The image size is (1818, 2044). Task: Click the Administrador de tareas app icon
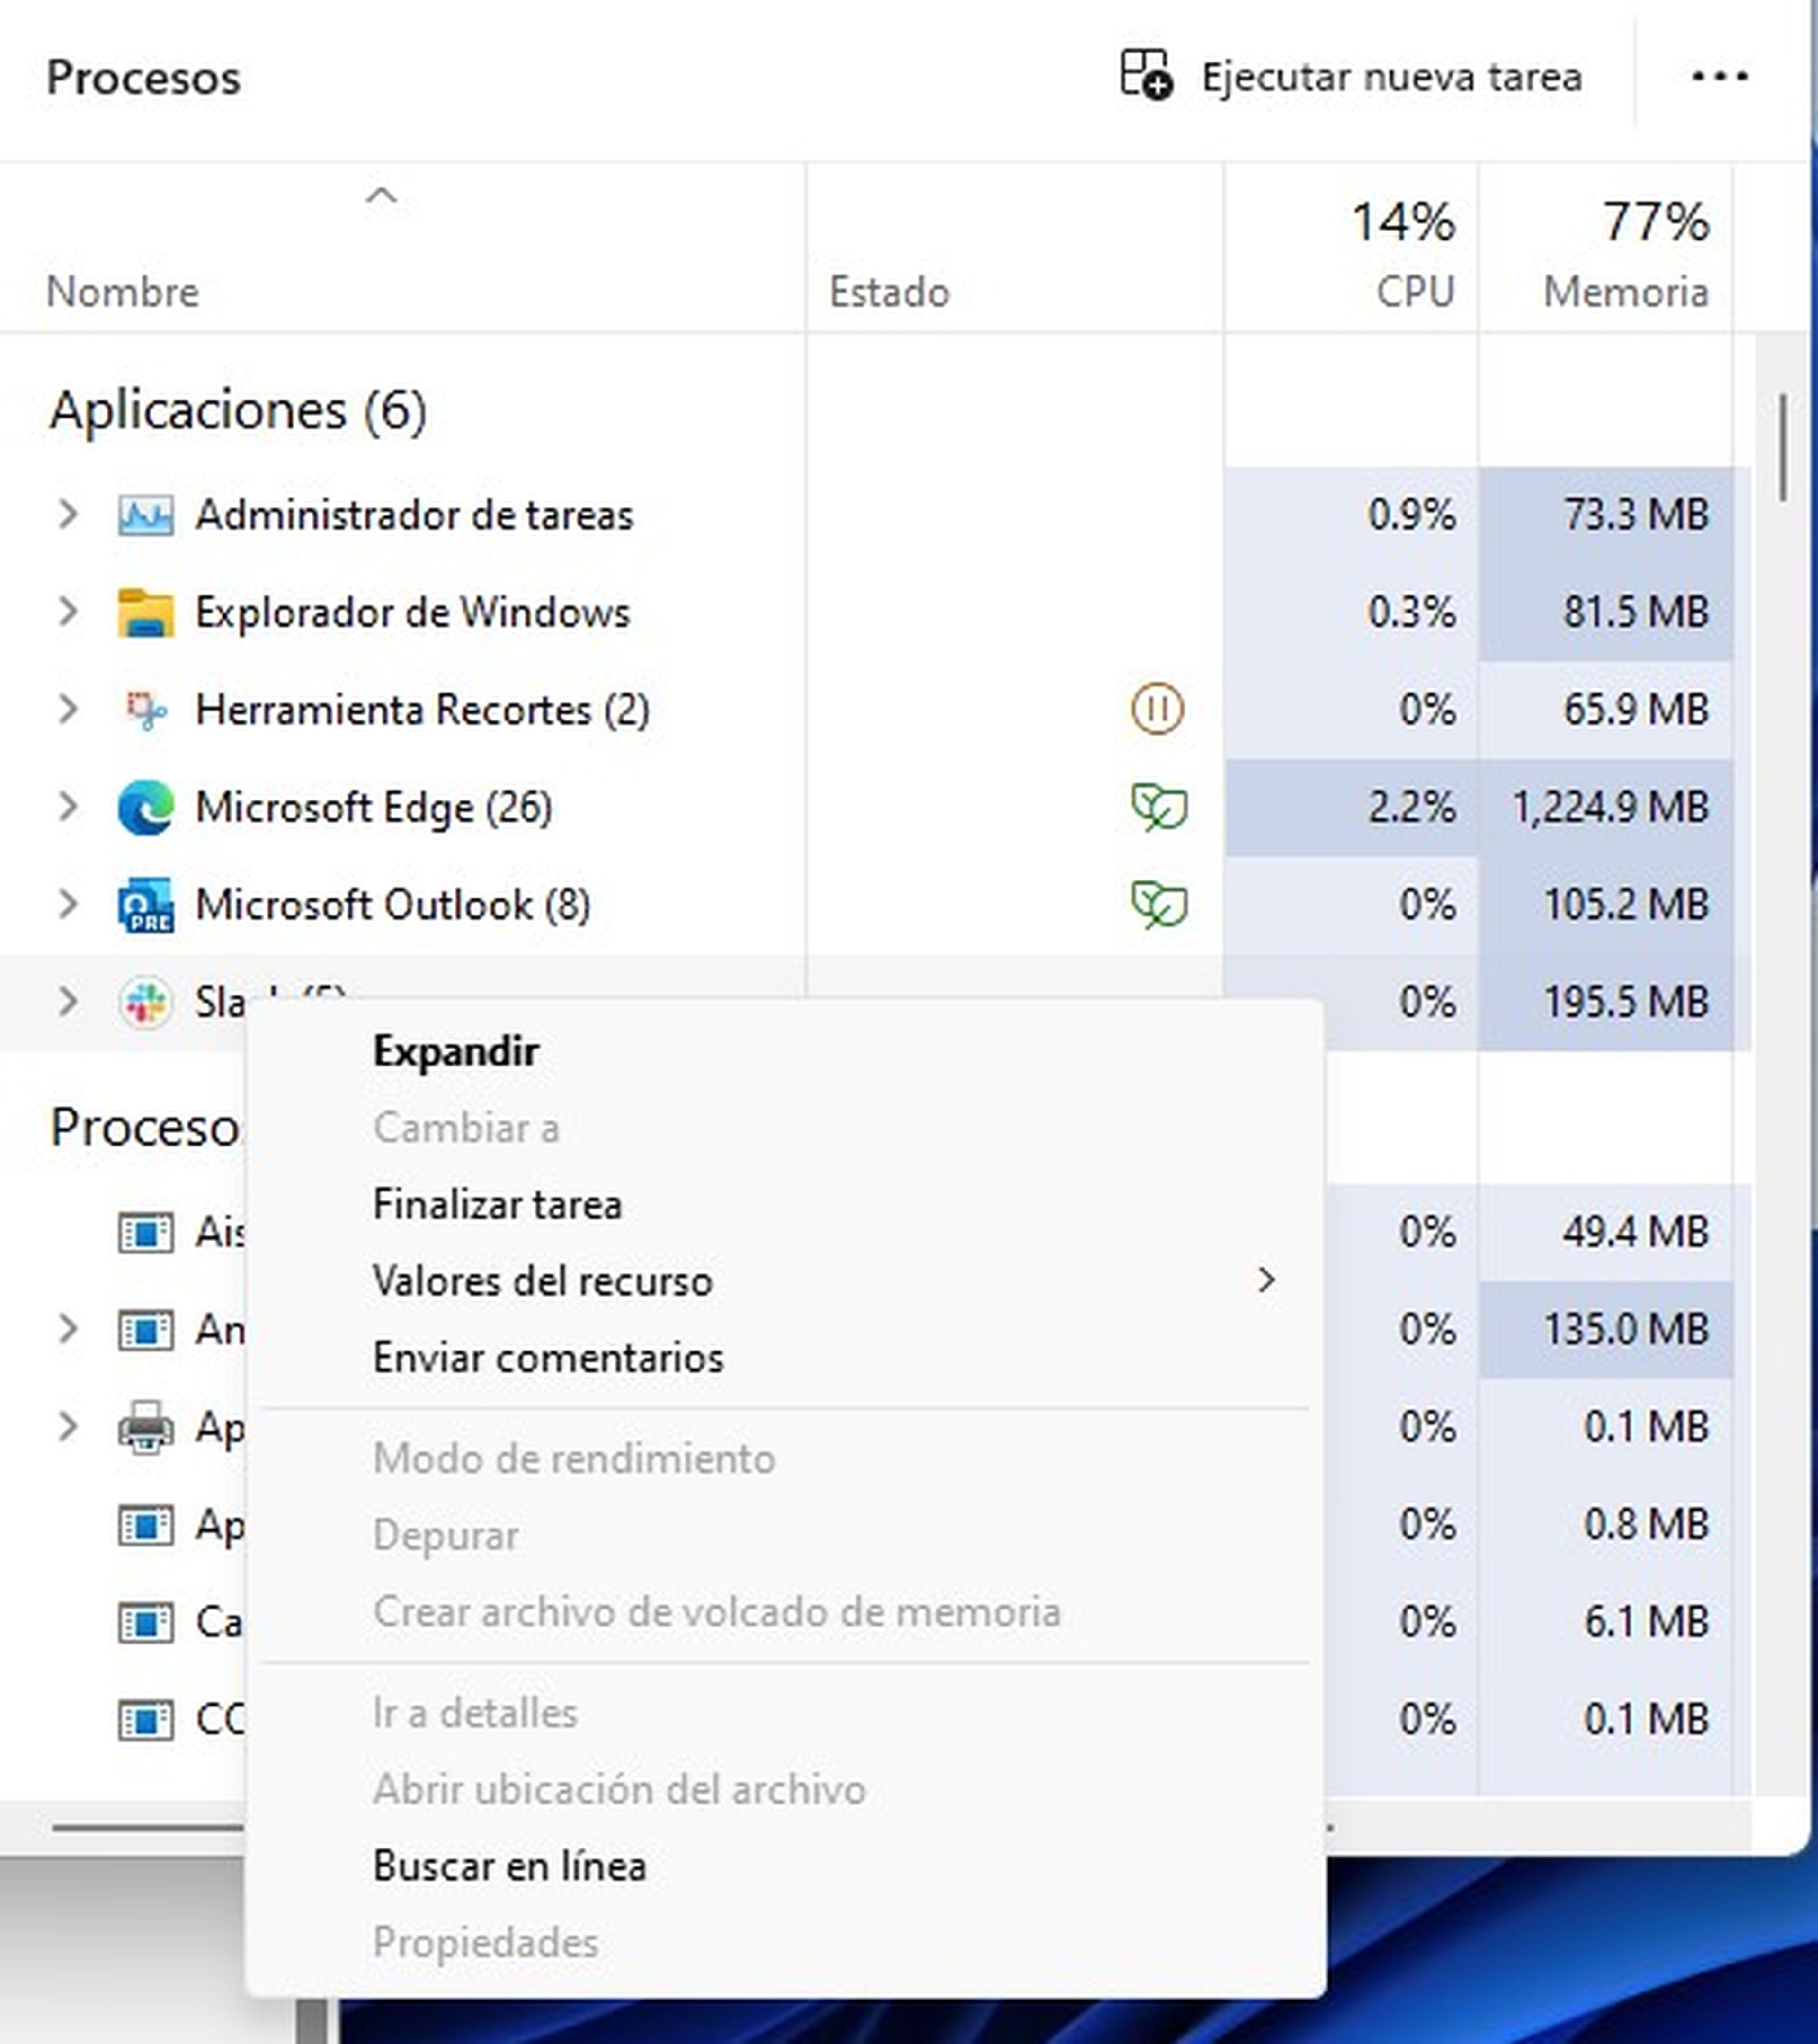(145, 515)
